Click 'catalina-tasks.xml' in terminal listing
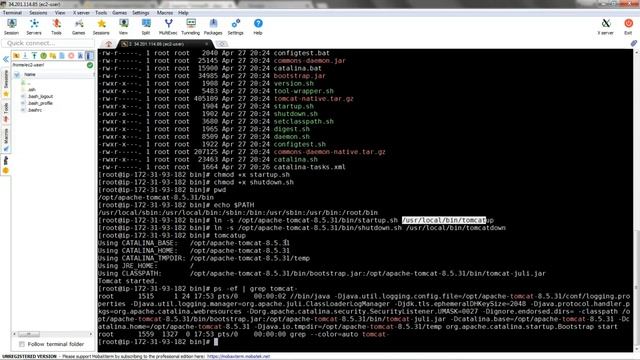 coord(309,167)
